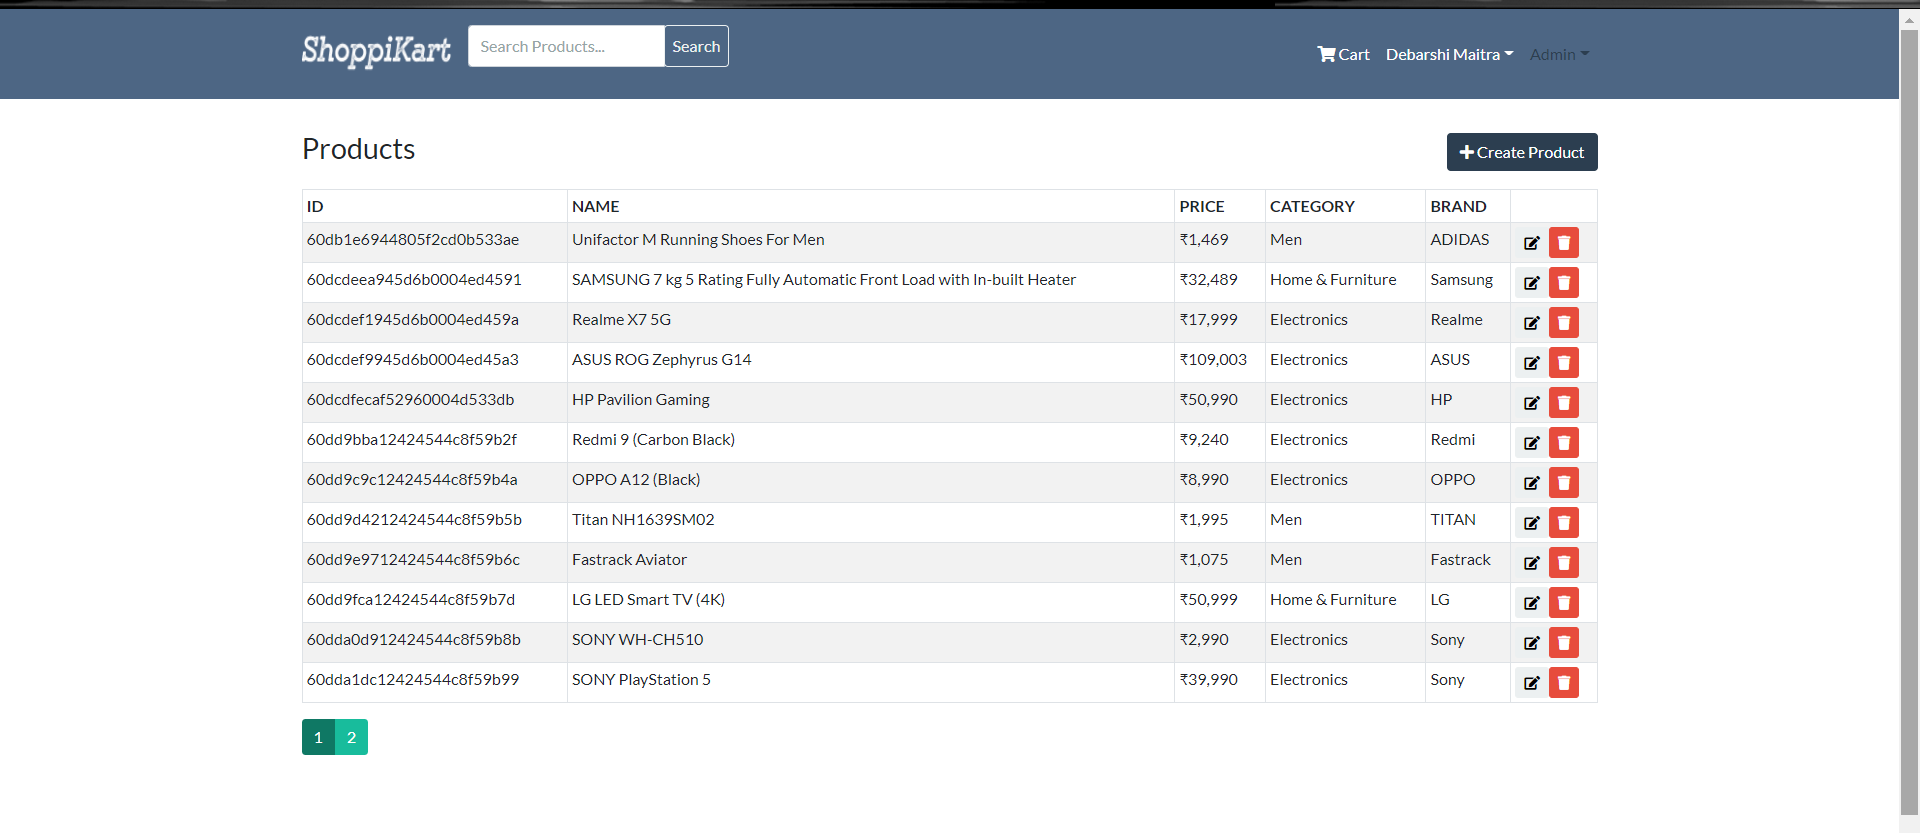Image resolution: width=1920 pixels, height=833 pixels.
Task: Delete the Unifactor M Running Shoes product
Action: coord(1564,243)
